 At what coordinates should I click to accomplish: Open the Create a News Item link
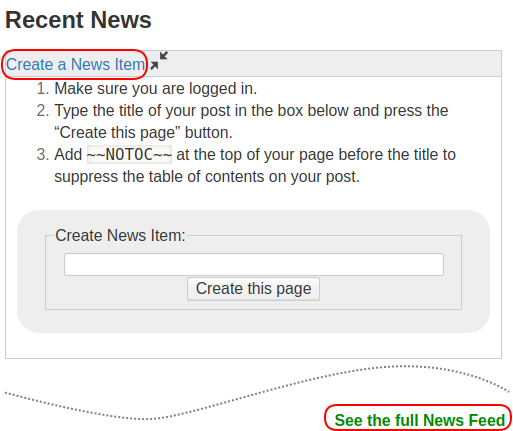76,64
